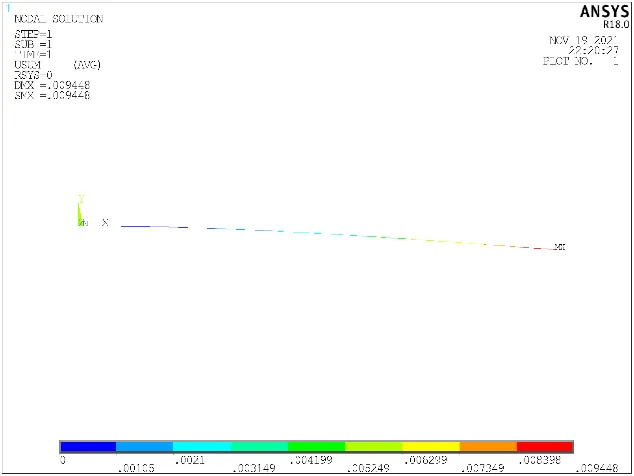This screenshot has height=476, width=634.
Task: Click the orange legend color band
Action: 488,446
